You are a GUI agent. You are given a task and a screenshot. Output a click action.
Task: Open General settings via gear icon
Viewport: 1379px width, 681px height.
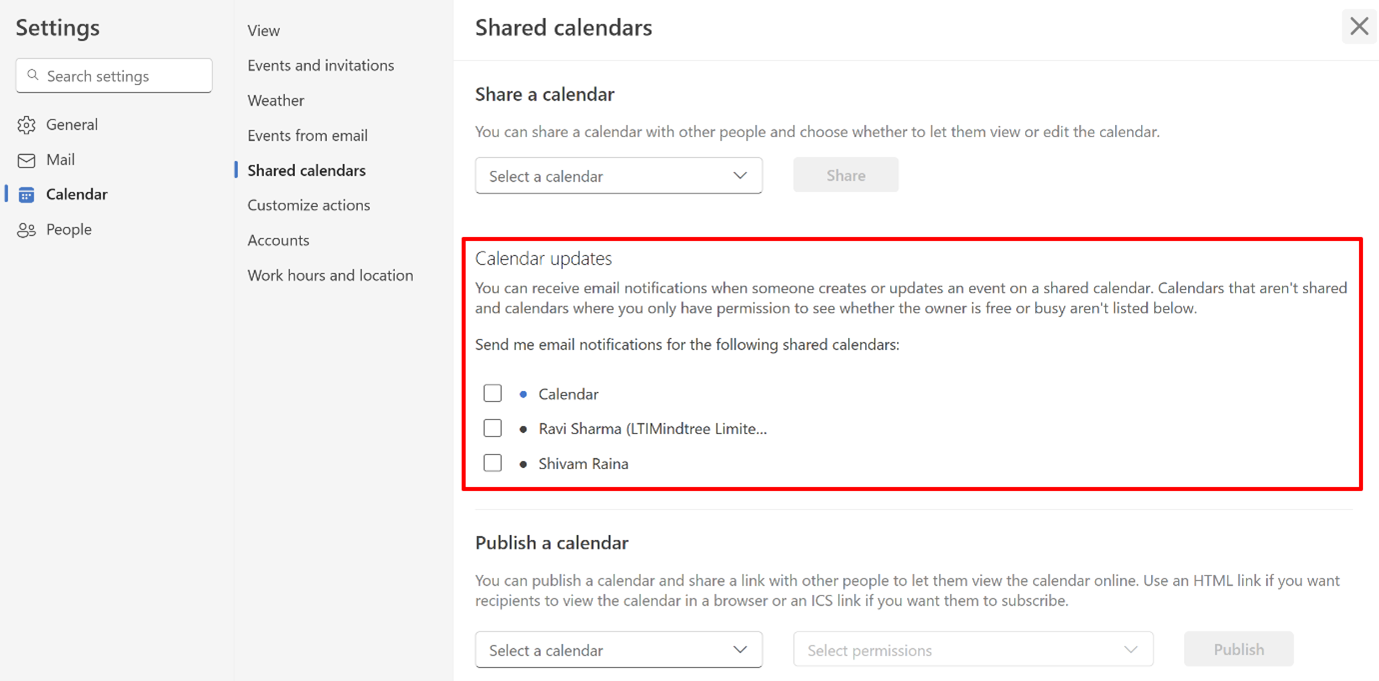pos(26,124)
